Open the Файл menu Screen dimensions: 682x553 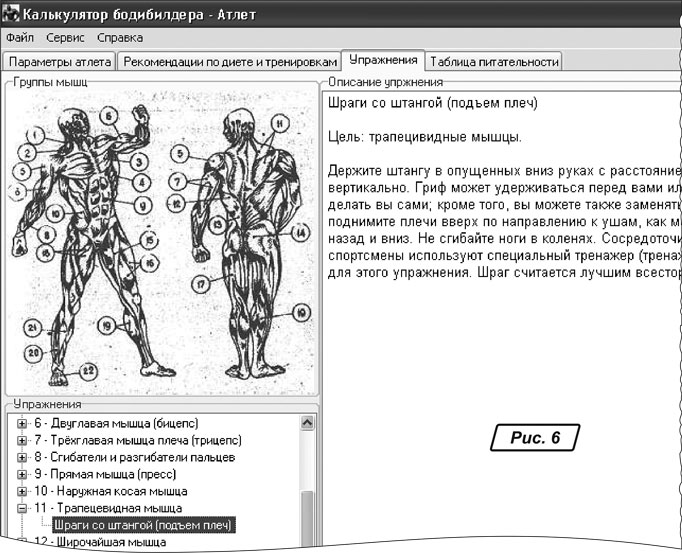pyautogui.click(x=20, y=38)
